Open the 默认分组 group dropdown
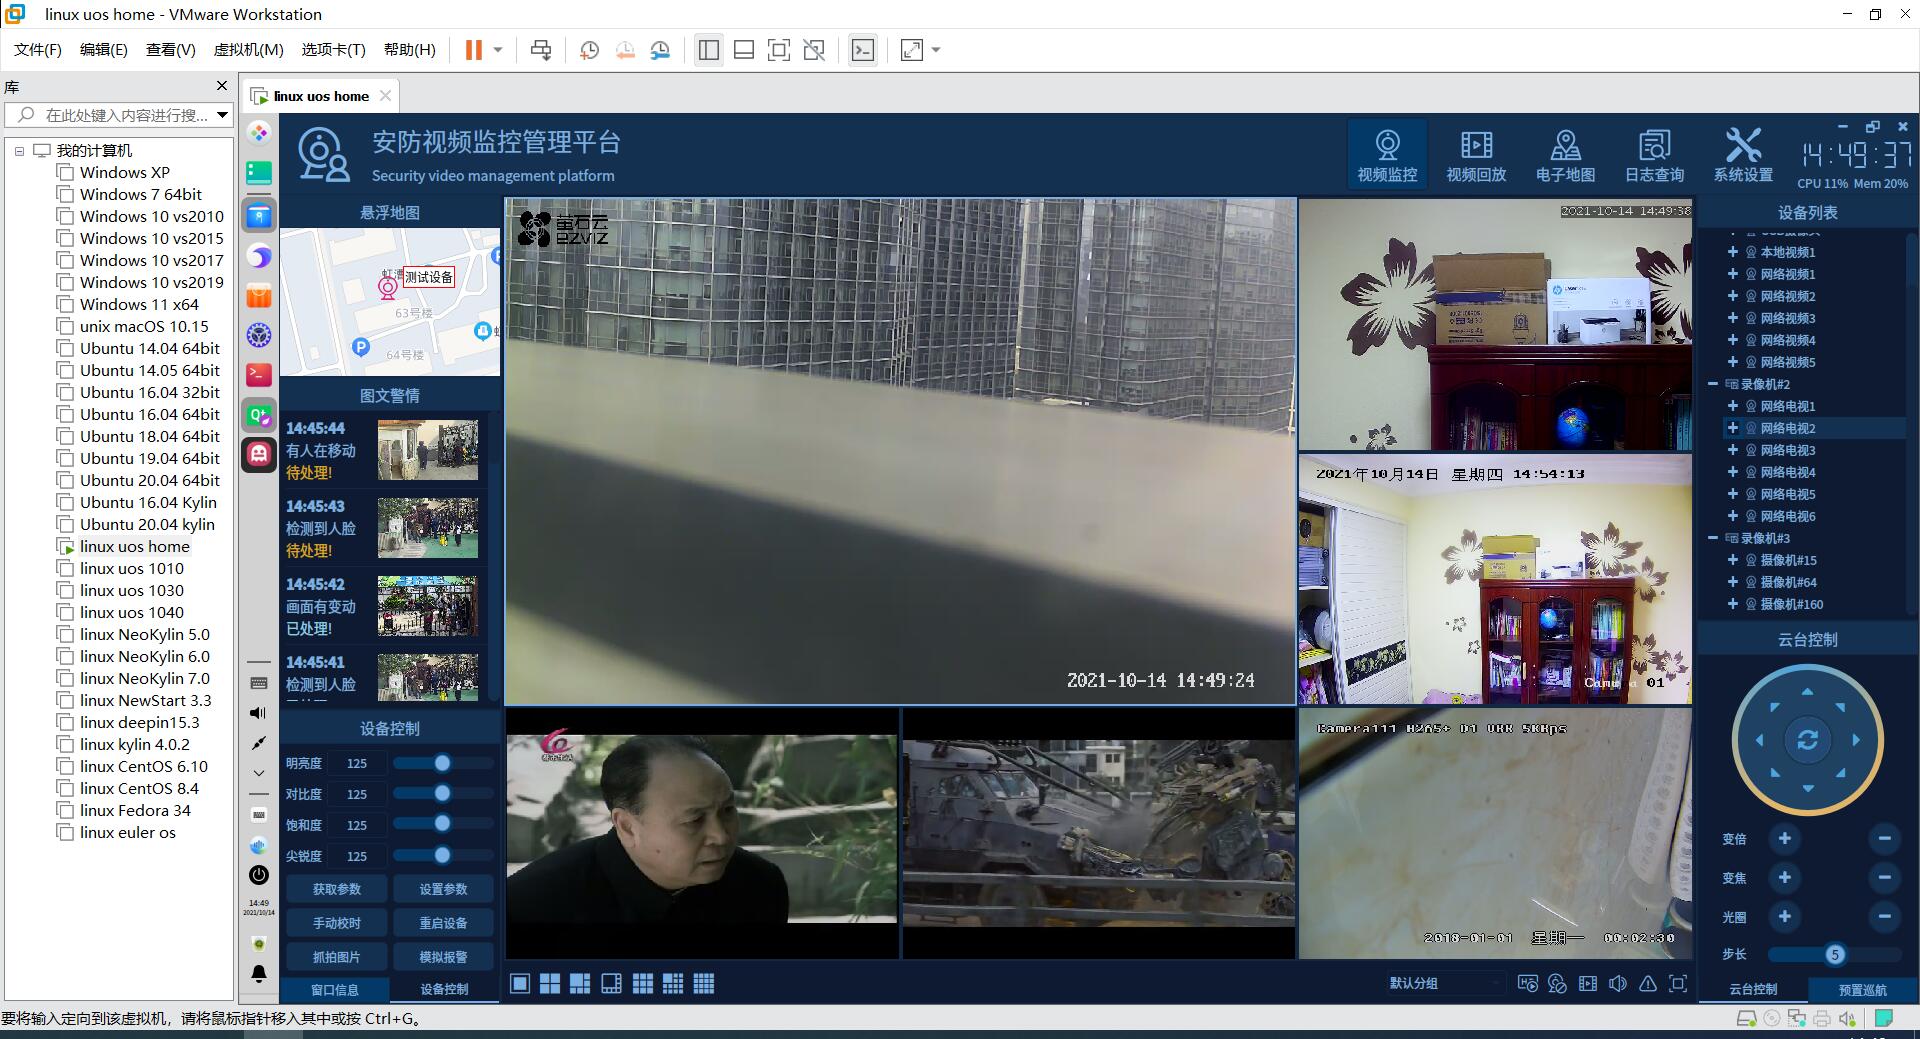The image size is (1920, 1039). tap(1445, 984)
